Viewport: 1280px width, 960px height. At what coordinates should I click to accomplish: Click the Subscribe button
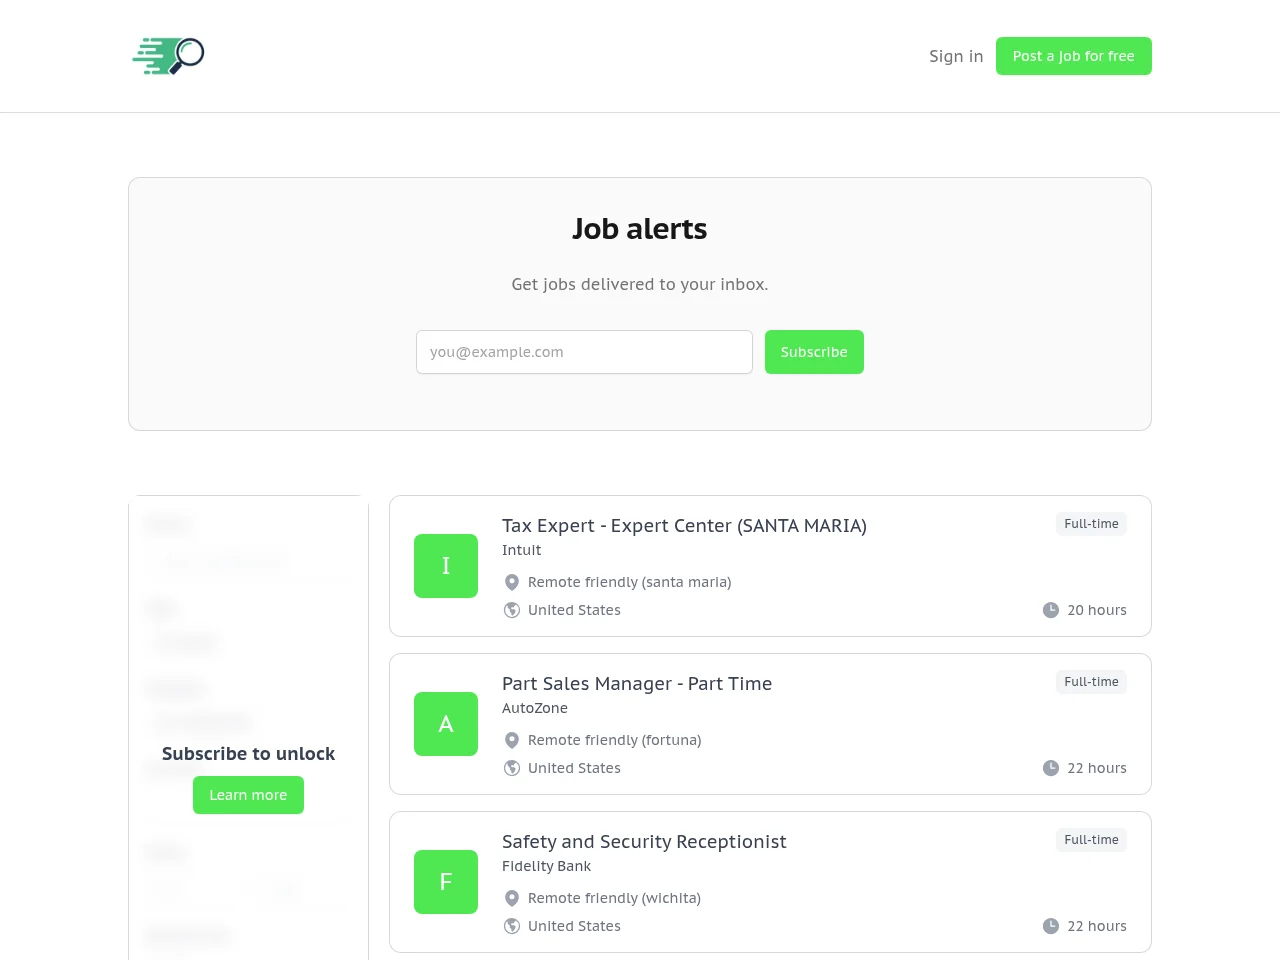[x=814, y=352]
